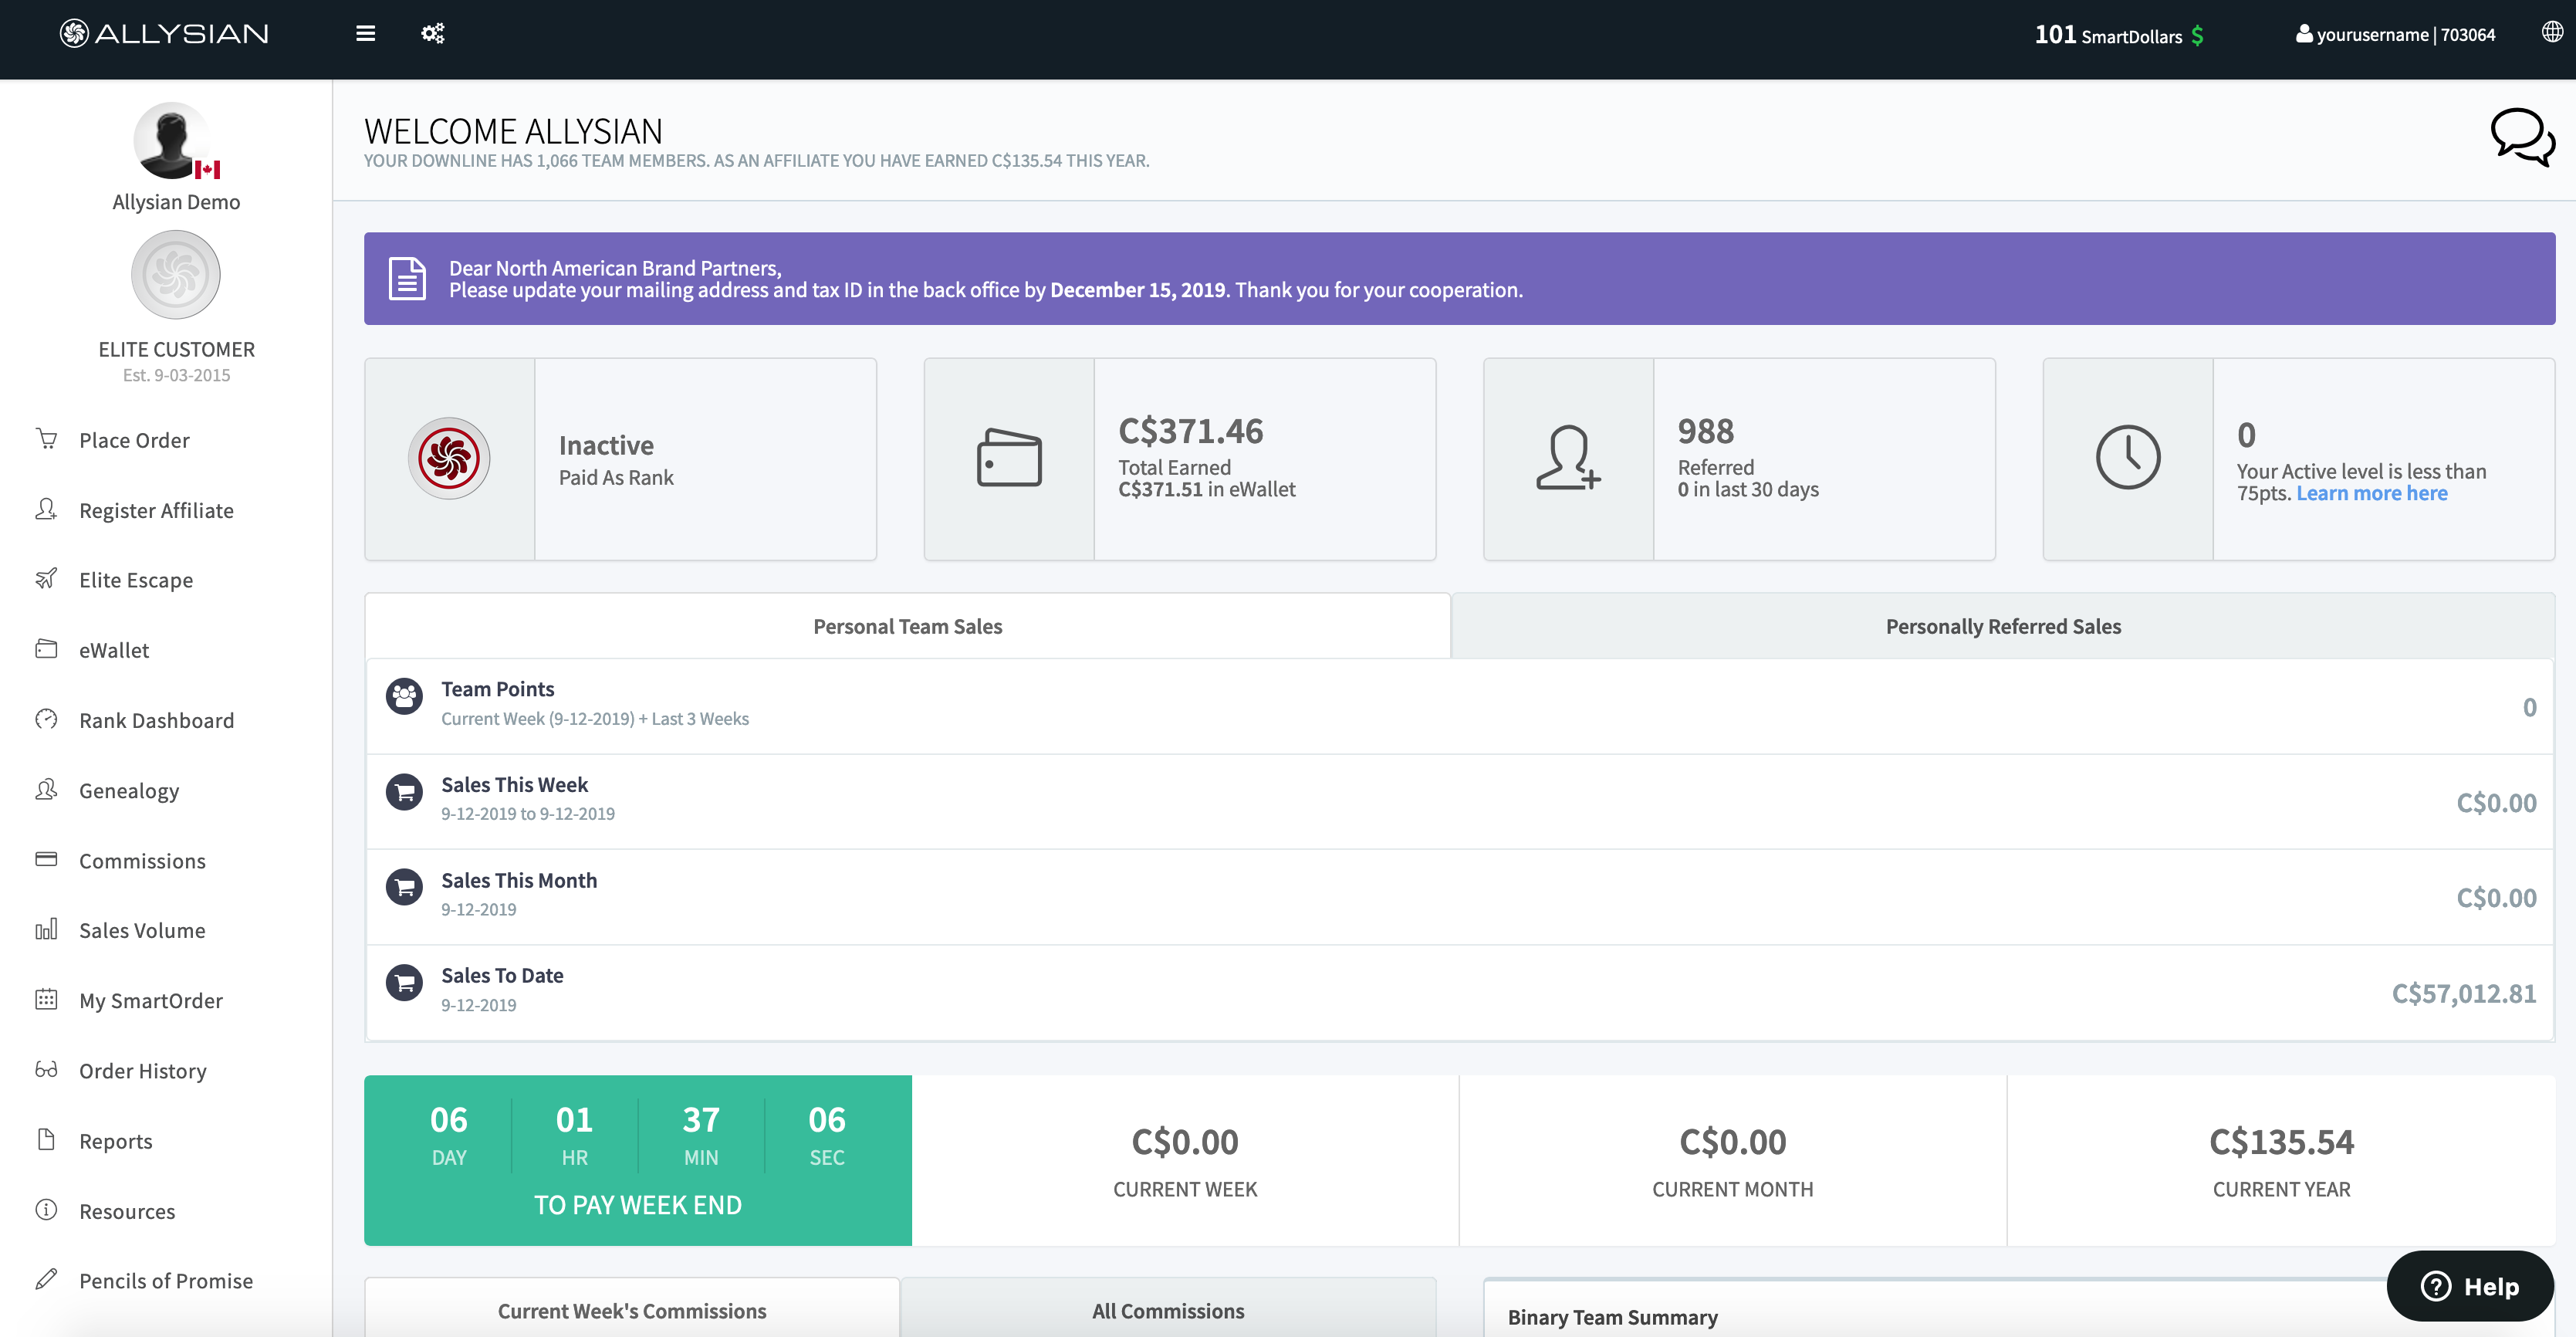Click the Elite Escape airplane icon
This screenshot has width=2576, height=1337.
tap(46, 579)
